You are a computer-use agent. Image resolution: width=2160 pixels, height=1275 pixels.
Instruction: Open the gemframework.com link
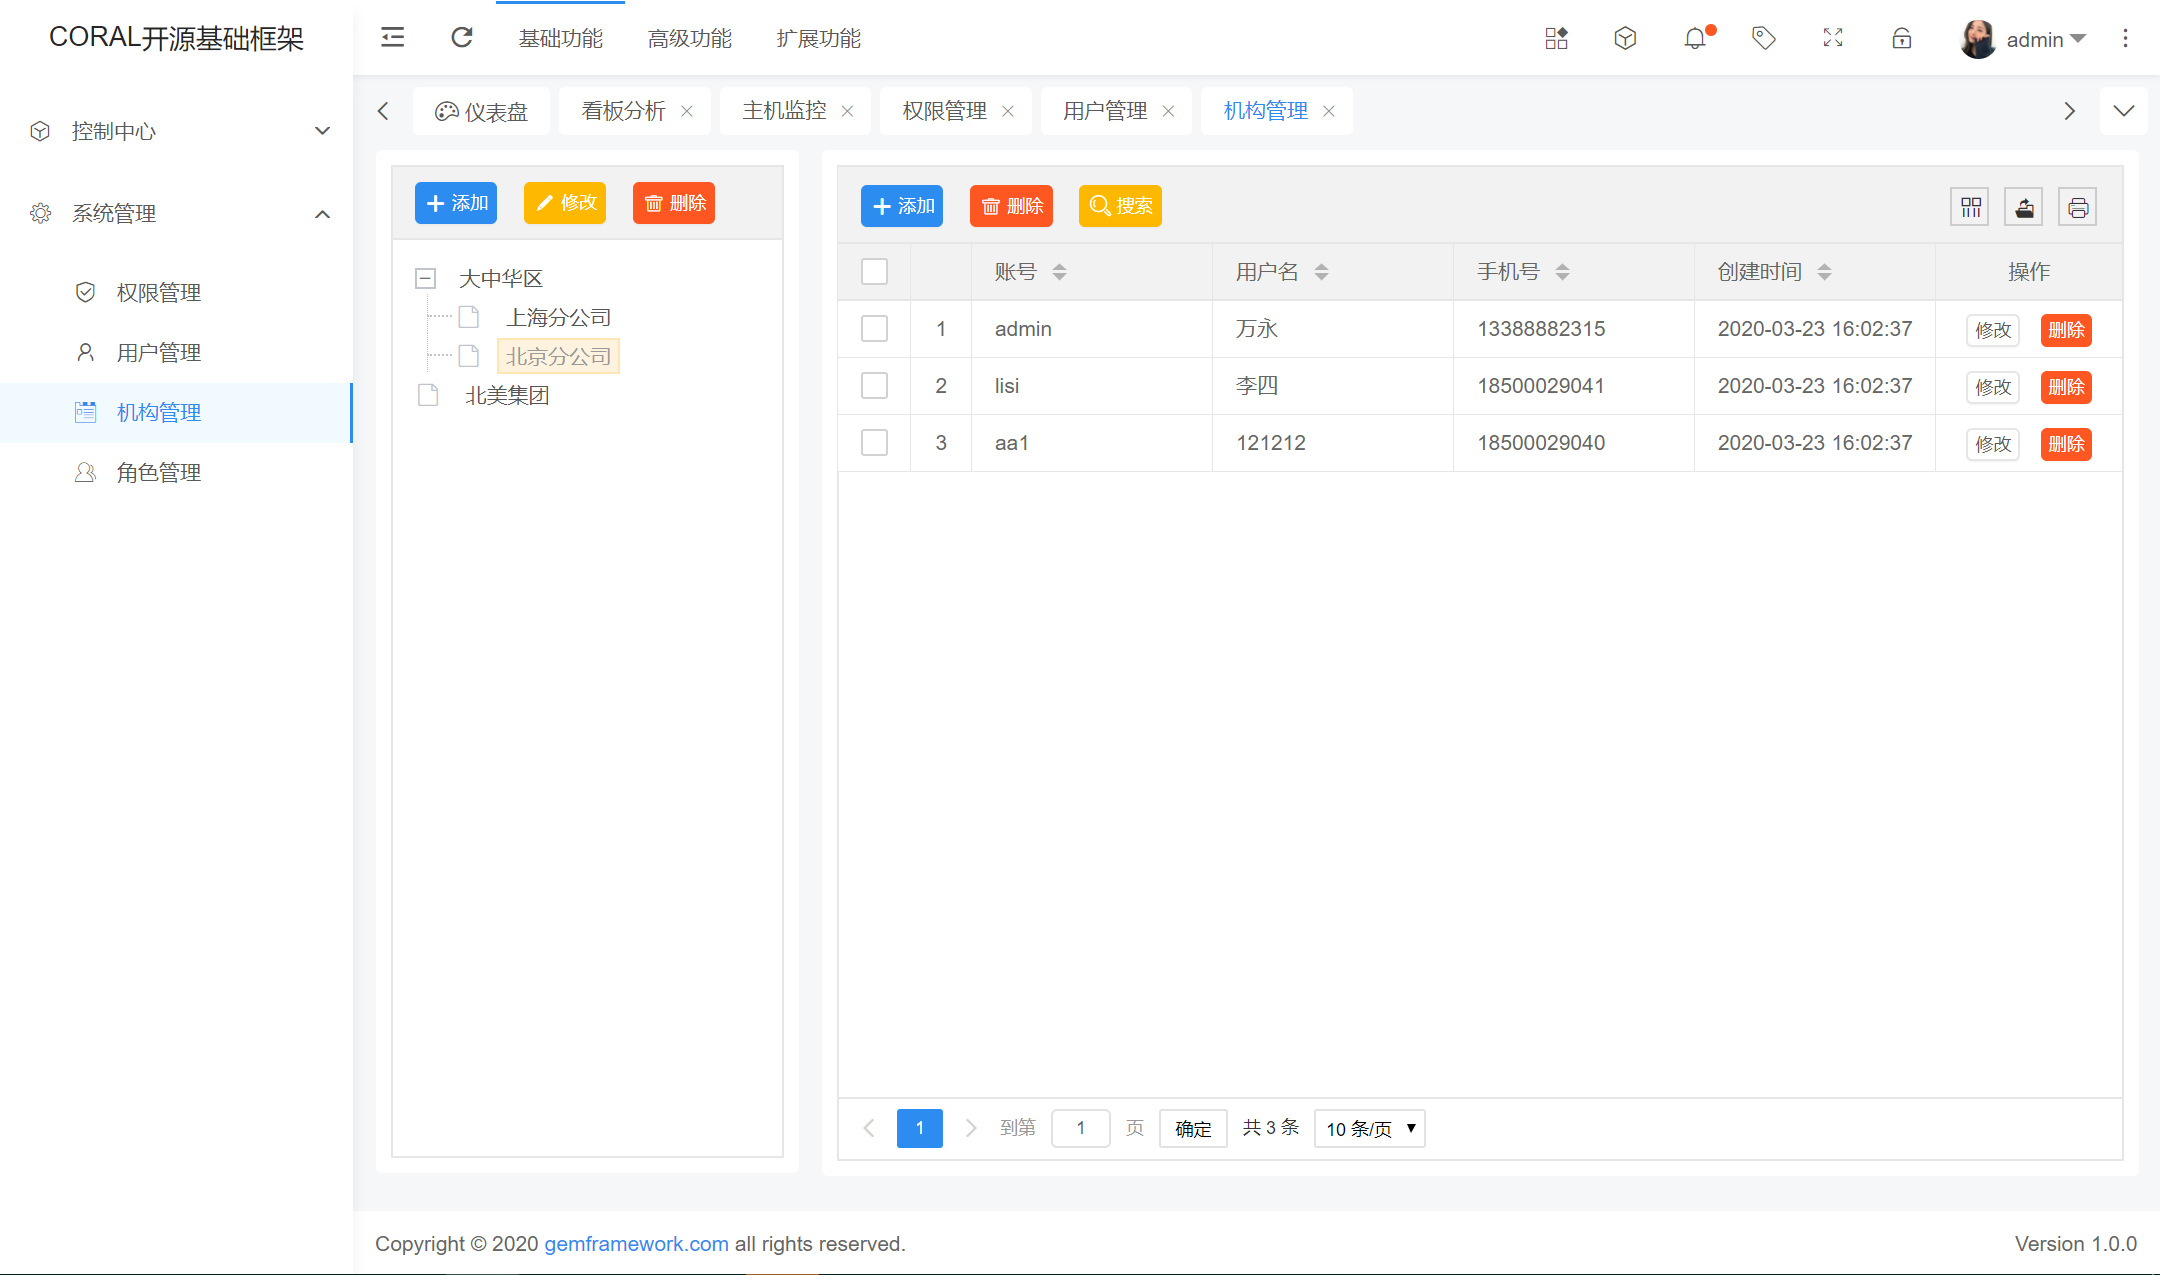click(x=636, y=1244)
